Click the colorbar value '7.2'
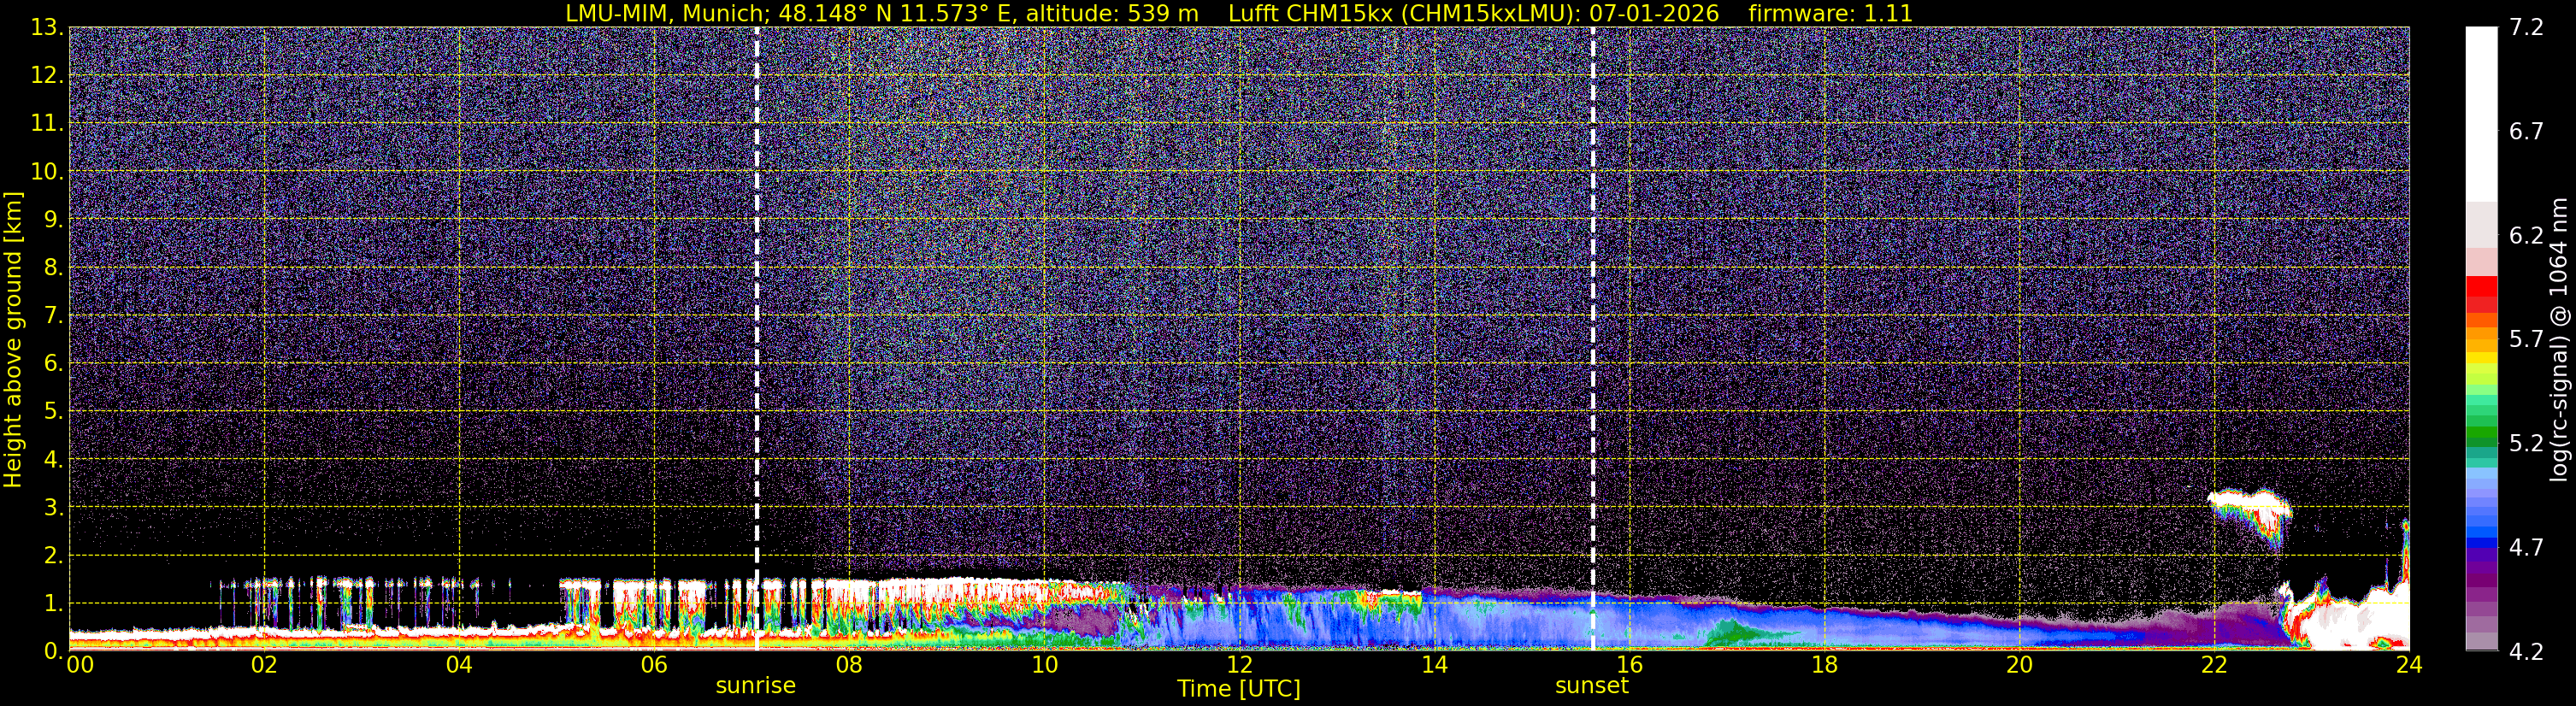 point(2526,27)
